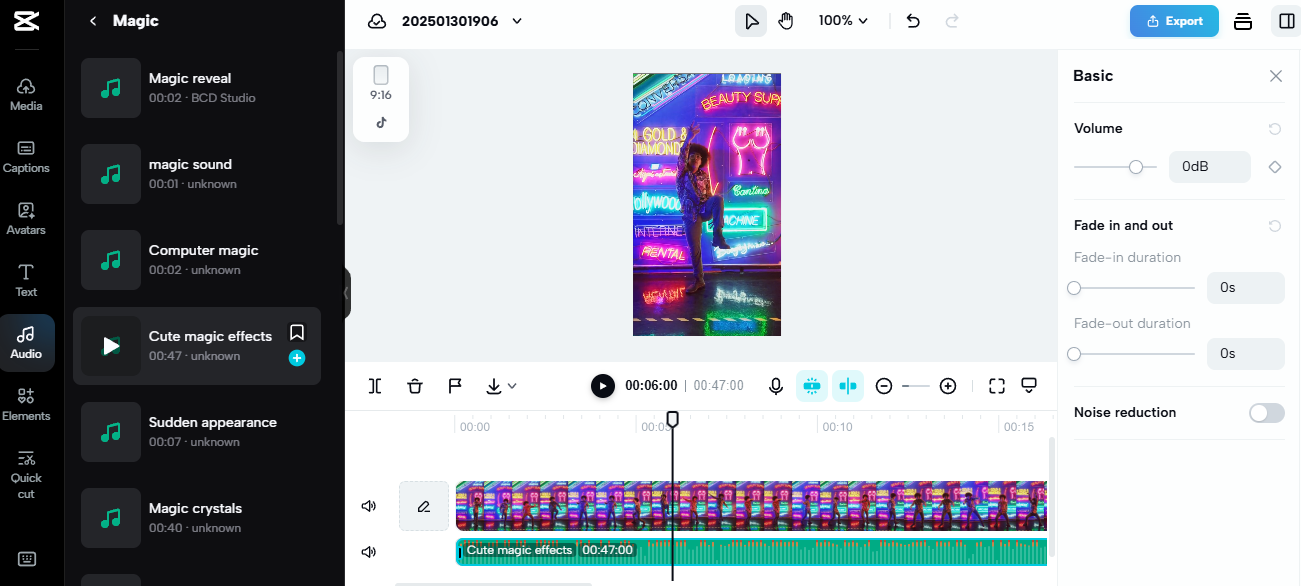Click the timeline playhead marker
Image resolution: width=1301 pixels, height=586 pixels.
[x=673, y=419]
